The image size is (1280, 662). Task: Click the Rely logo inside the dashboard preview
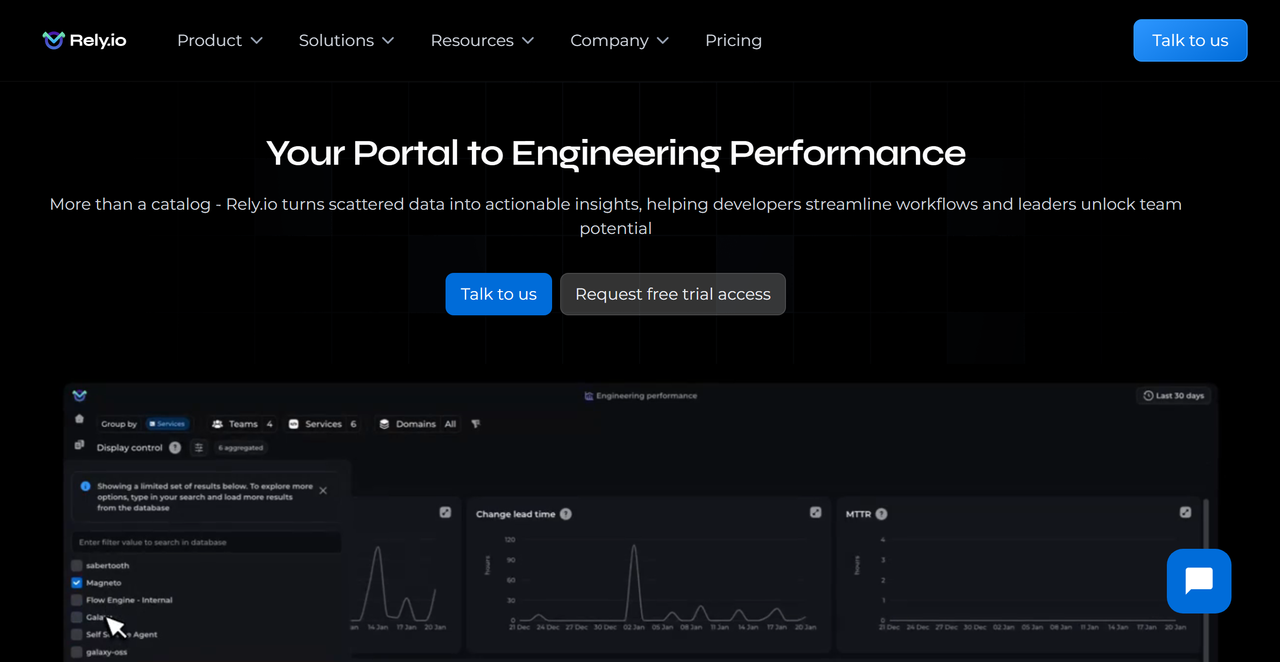click(80, 396)
